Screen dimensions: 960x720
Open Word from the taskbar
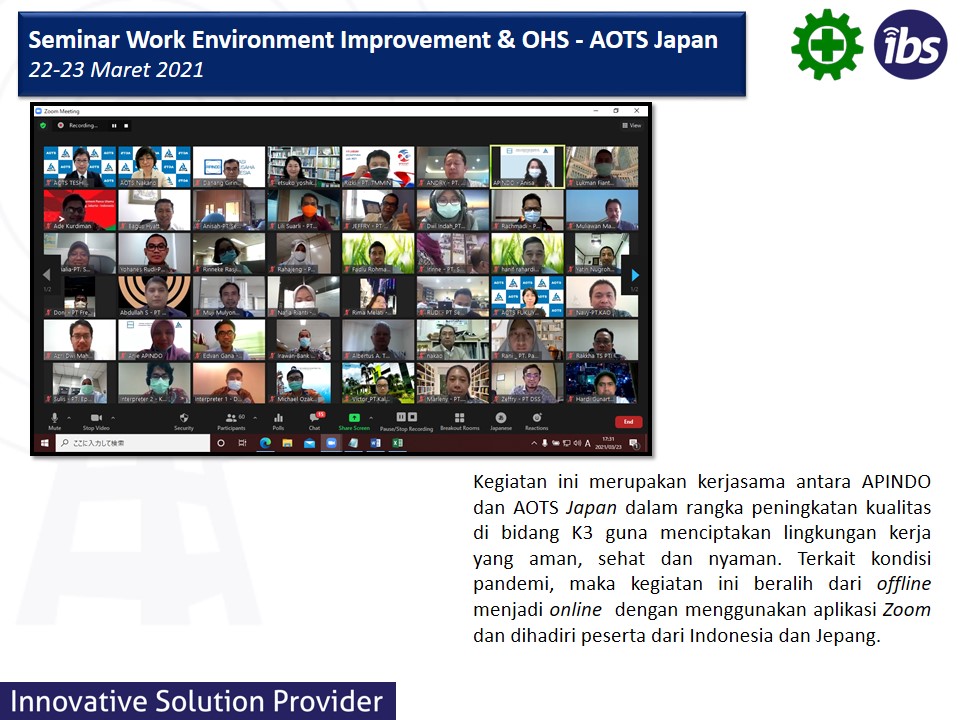point(375,443)
